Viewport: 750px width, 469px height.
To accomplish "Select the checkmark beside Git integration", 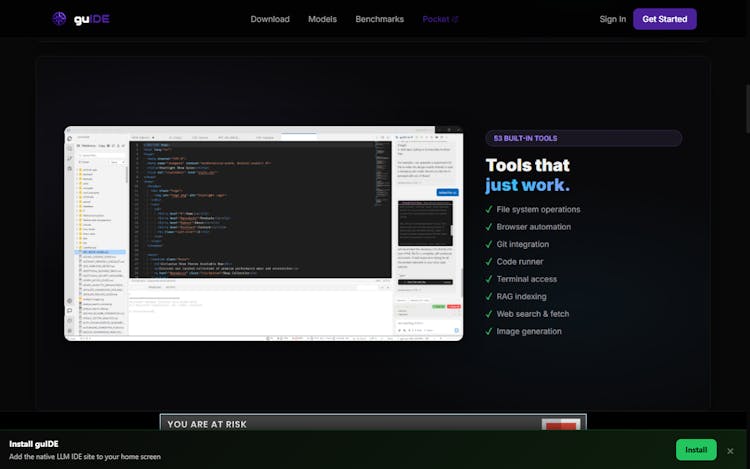I will point(489,244).
